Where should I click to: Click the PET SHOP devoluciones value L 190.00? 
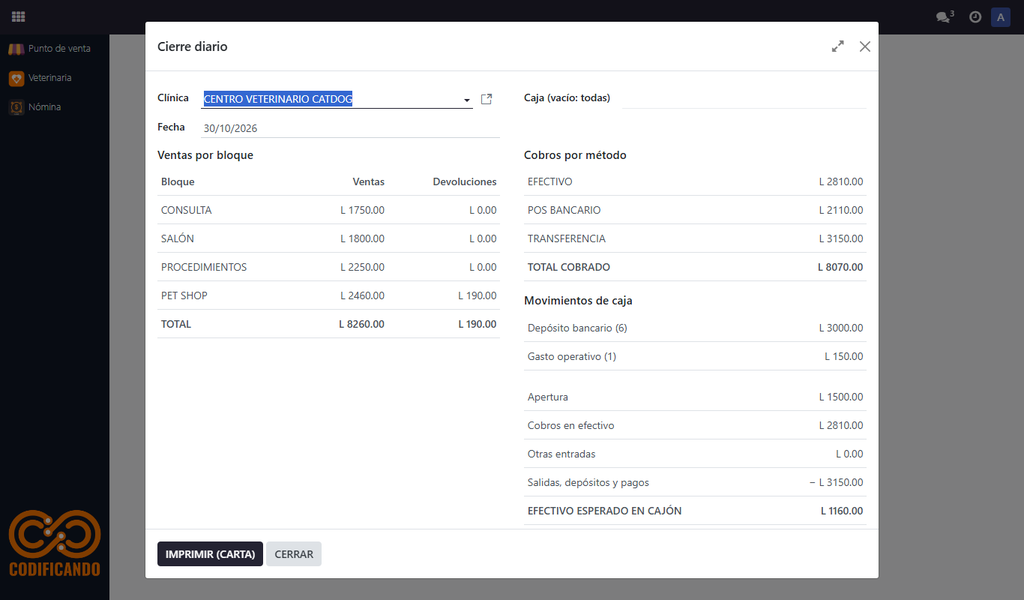click(477, 296)
